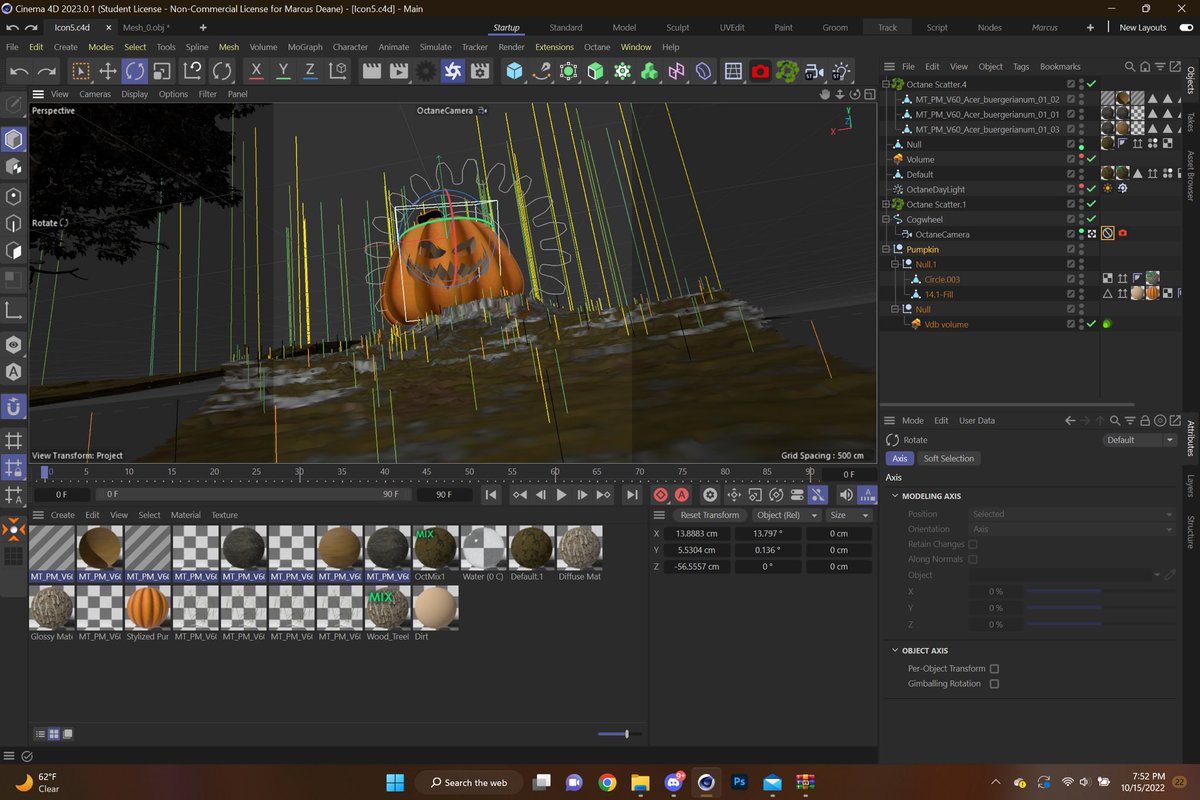Click the Live Selection tool icon

(80, 71)
